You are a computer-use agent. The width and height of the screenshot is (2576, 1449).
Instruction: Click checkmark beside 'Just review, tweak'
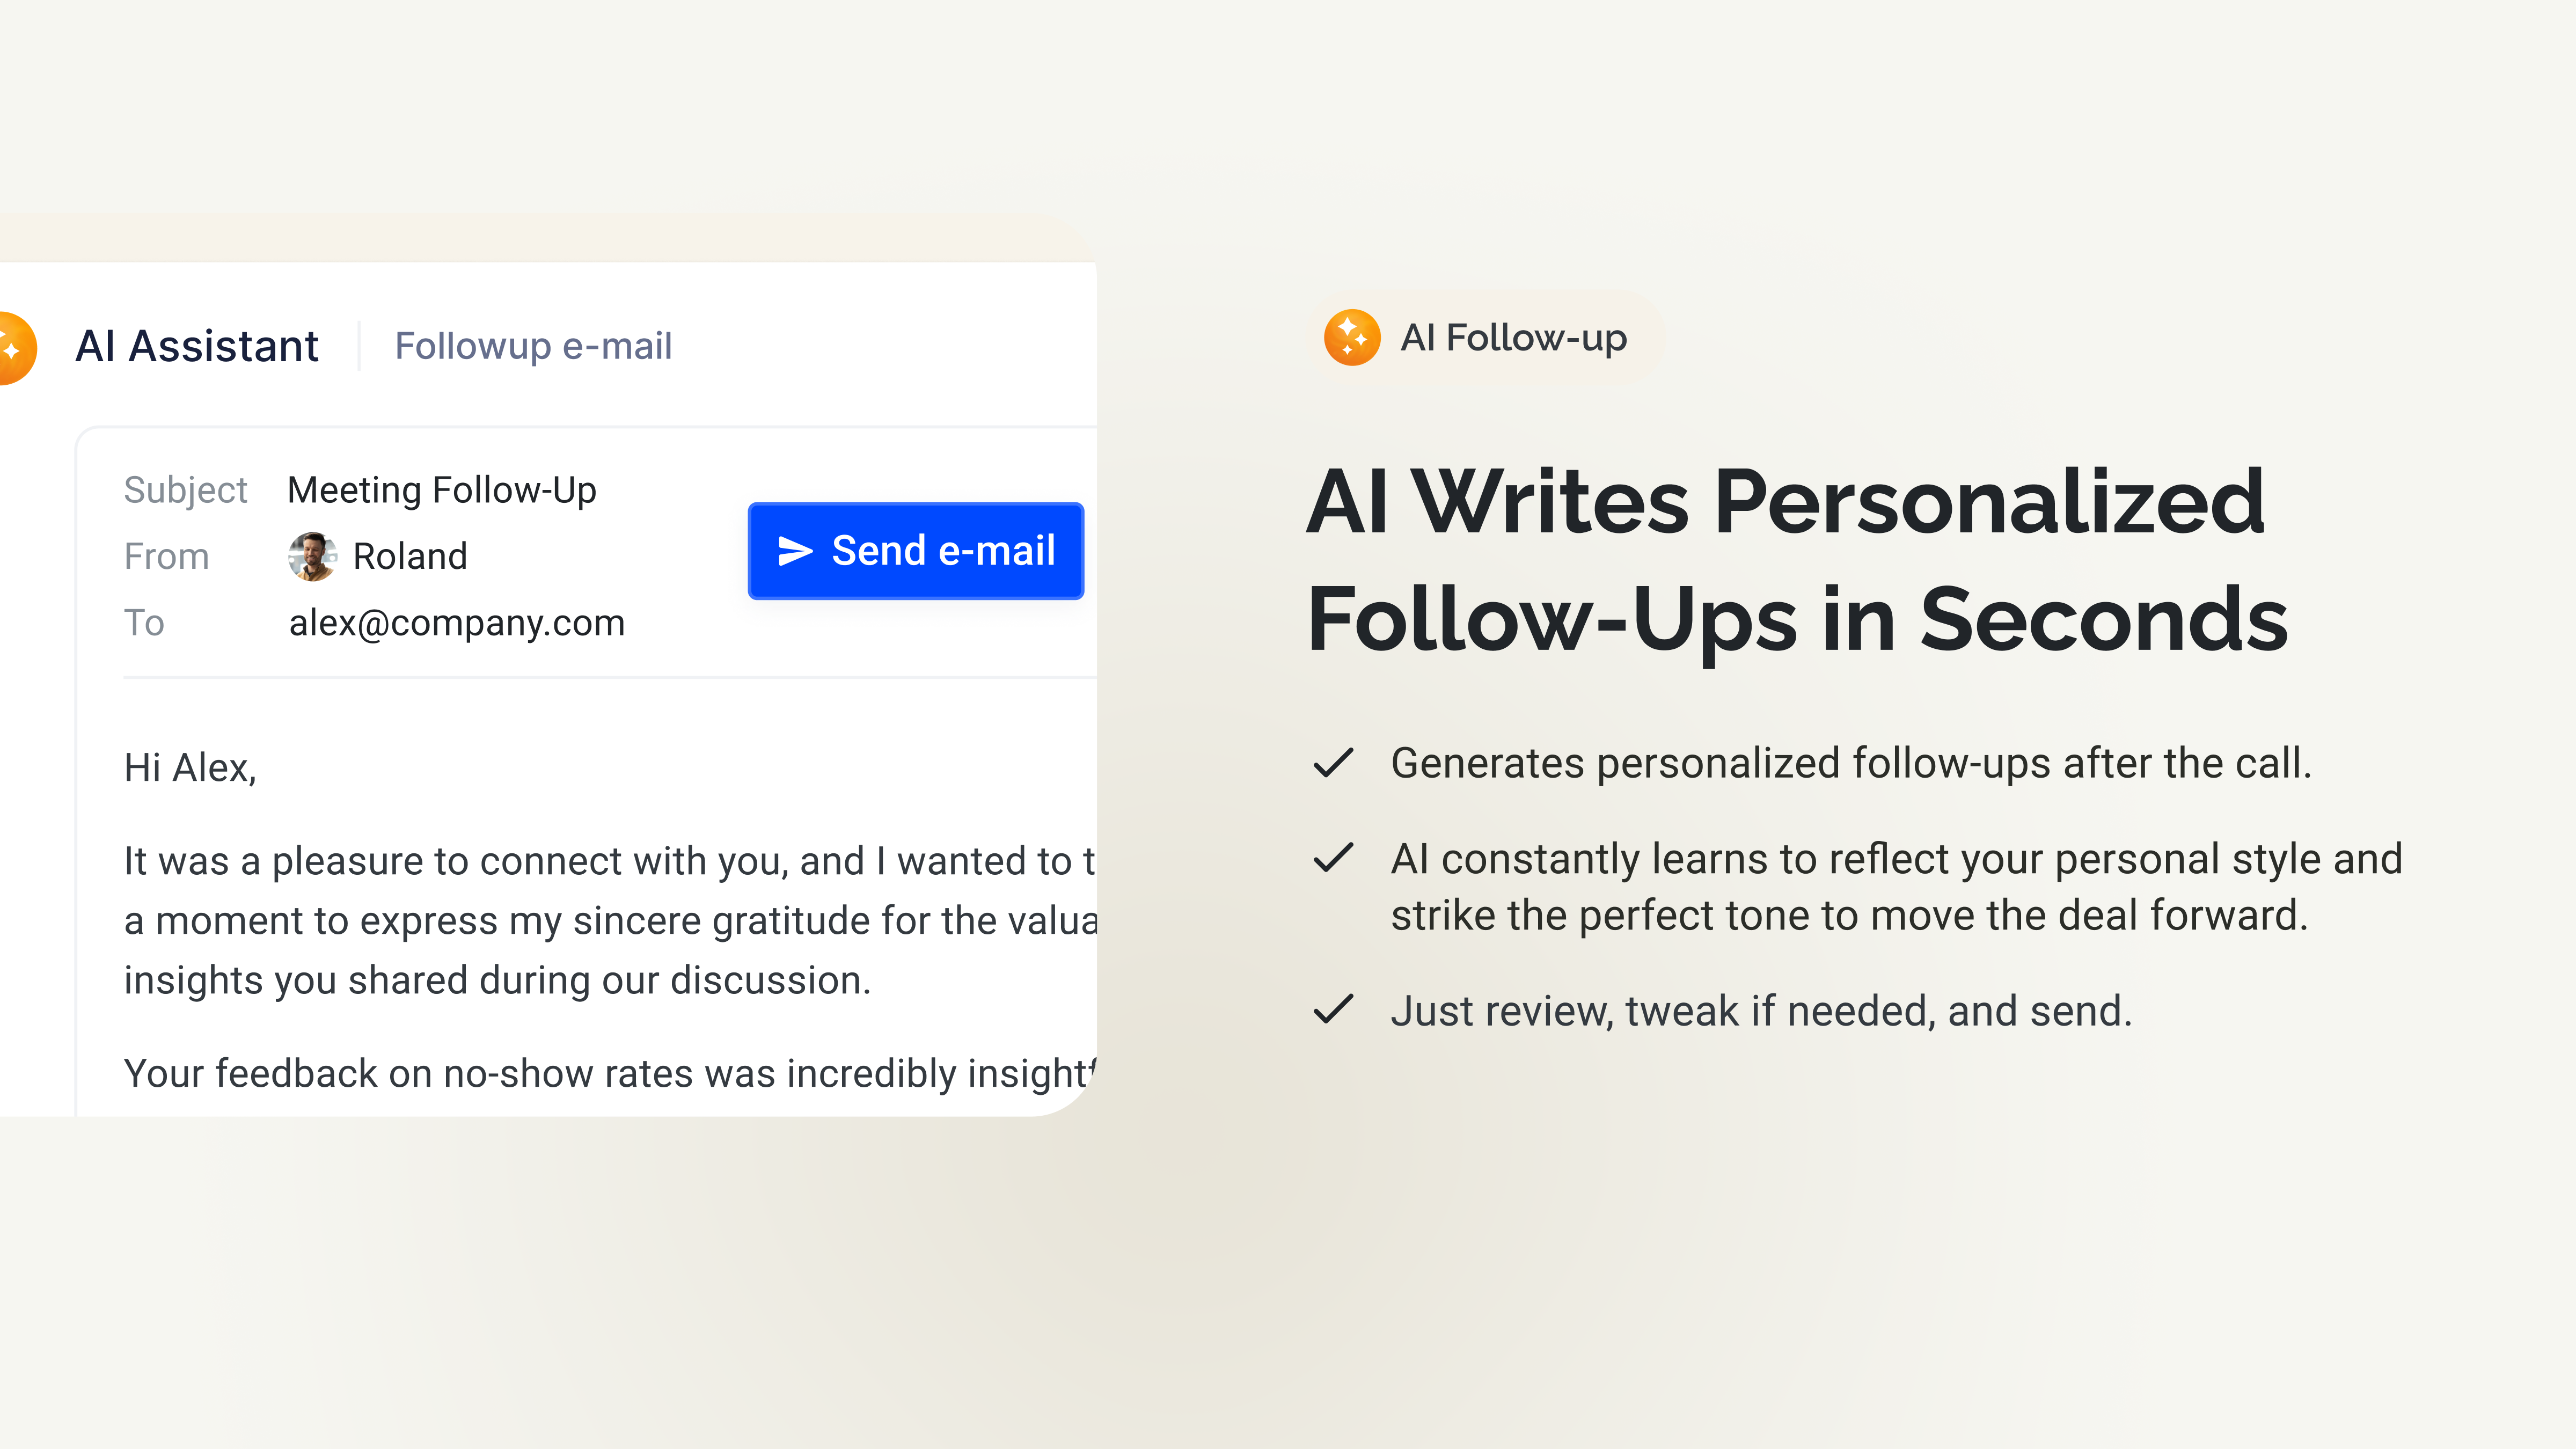[1333, 1010]
